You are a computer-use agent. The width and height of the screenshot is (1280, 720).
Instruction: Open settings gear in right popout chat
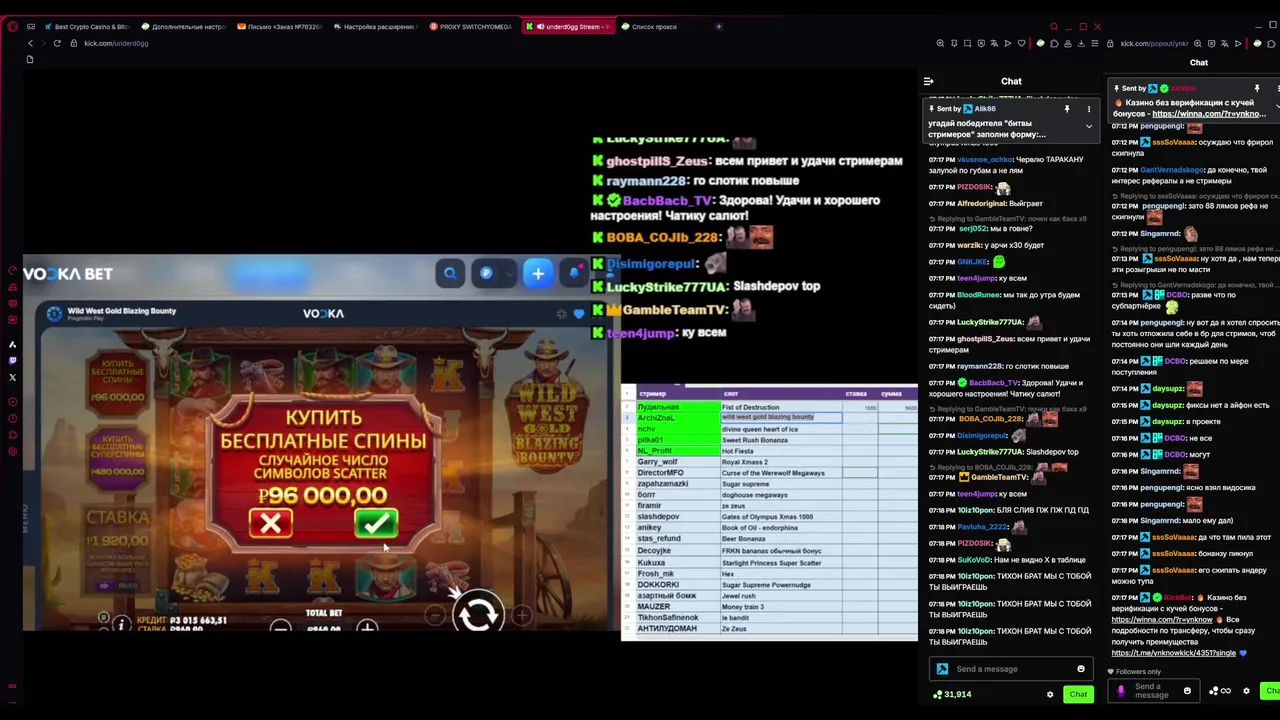[x=1246, y=691]
